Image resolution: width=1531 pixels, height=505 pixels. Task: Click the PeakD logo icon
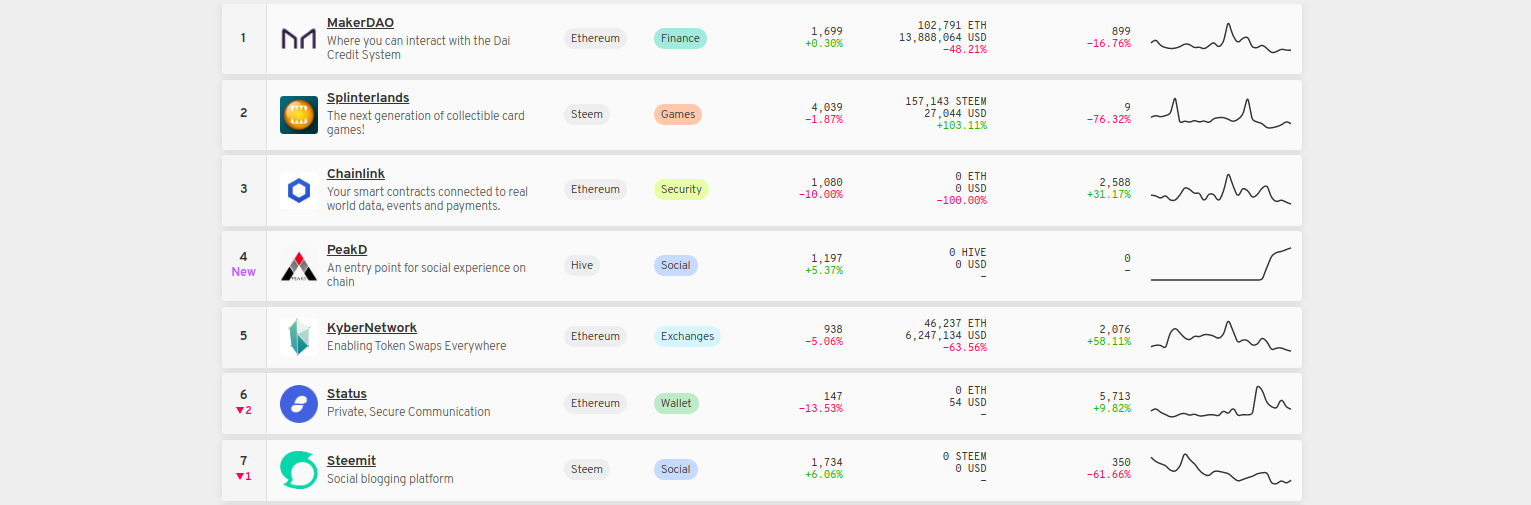[x=298, y=267]
